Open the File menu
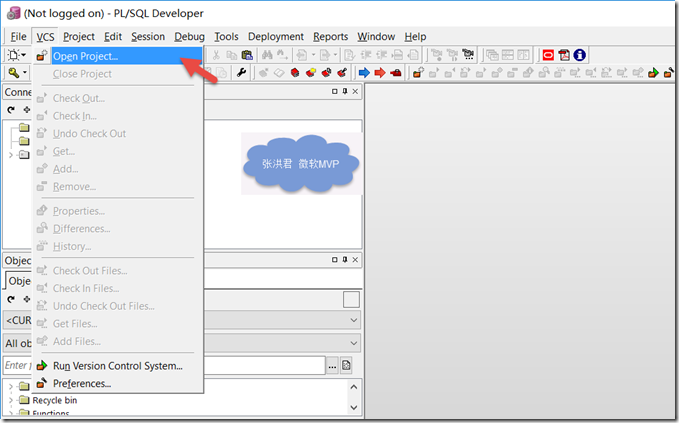679x423 pixels. pos(18,36)
